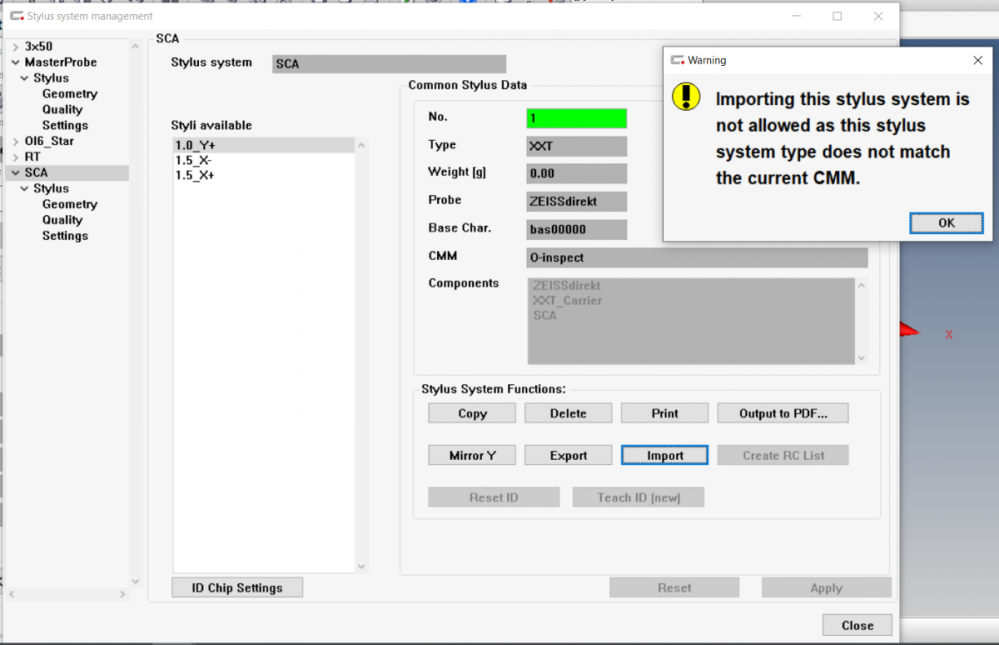
Task: Expand the 3x50 tree node
Action: coord(15,47)
